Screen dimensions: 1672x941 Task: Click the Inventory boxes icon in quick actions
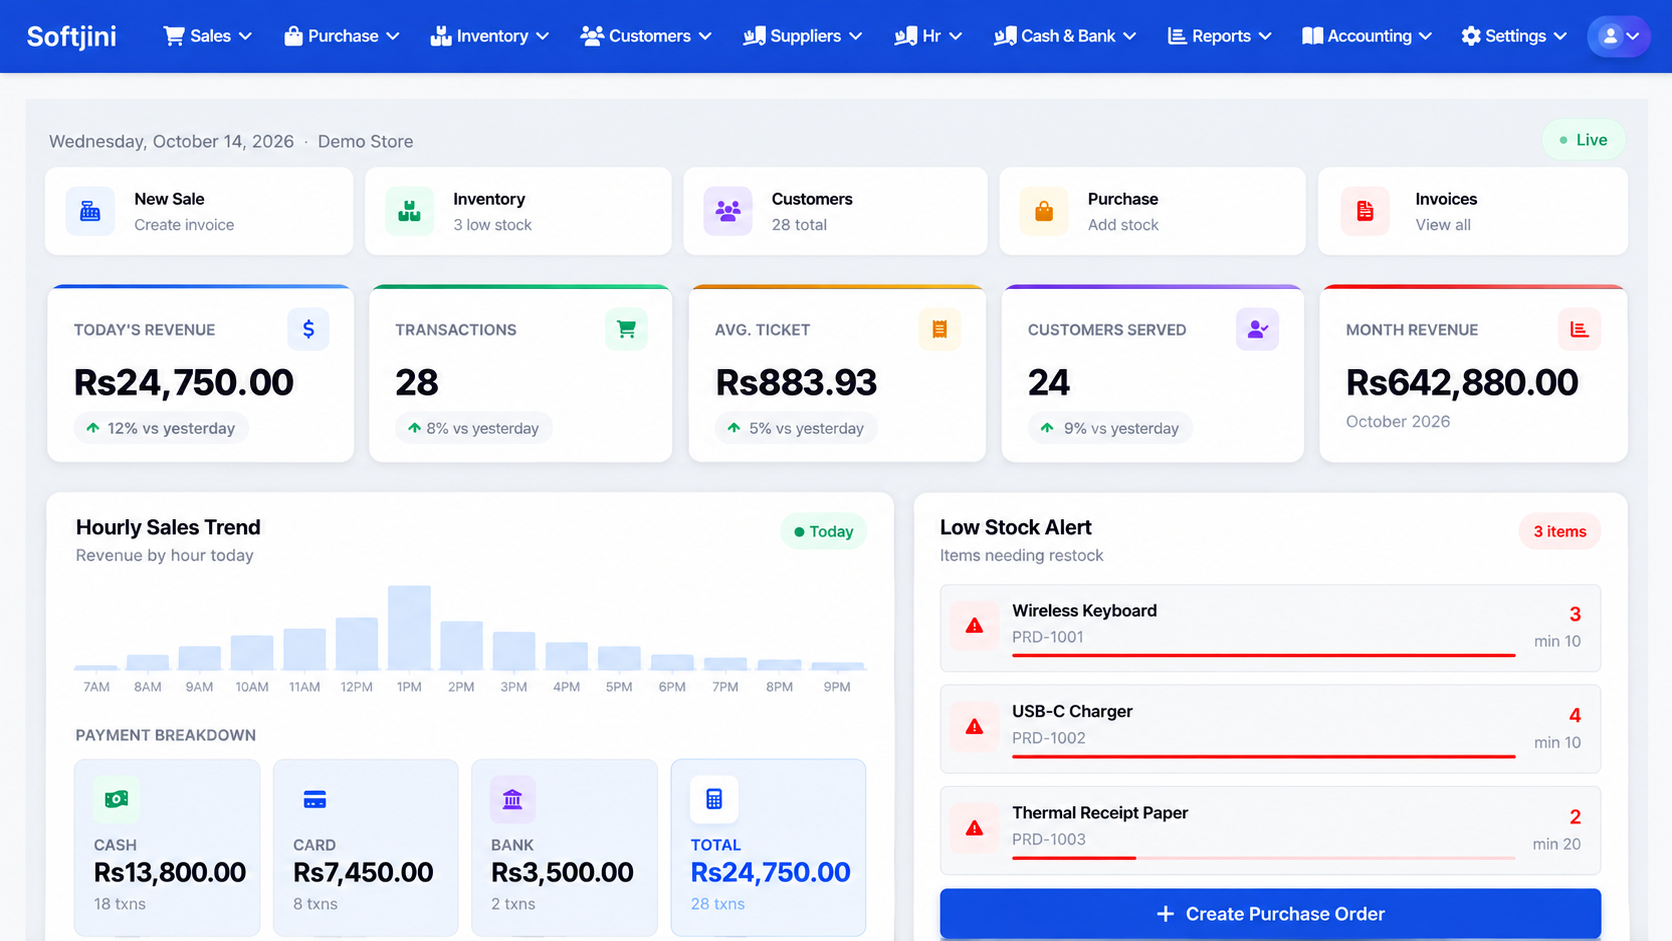click(x=409, y=211)
